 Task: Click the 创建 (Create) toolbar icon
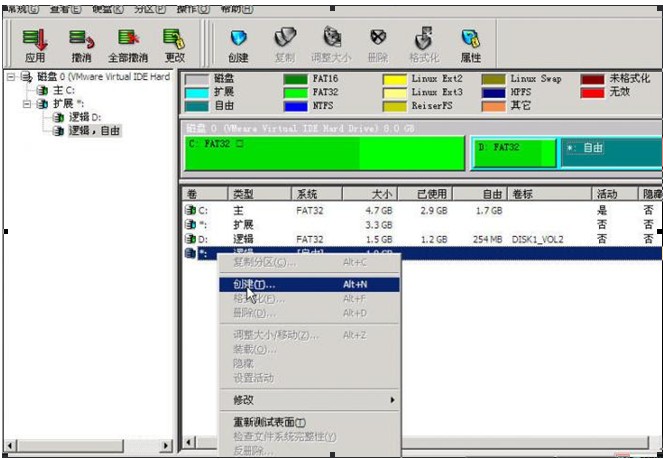point(238,44)
